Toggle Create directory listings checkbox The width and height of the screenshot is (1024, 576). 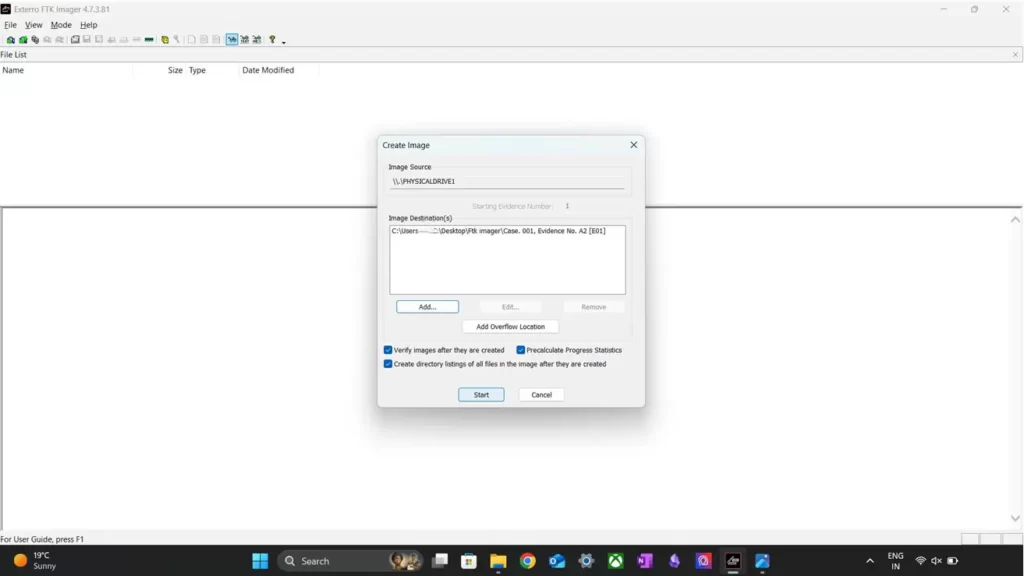(x=388, y=364)
